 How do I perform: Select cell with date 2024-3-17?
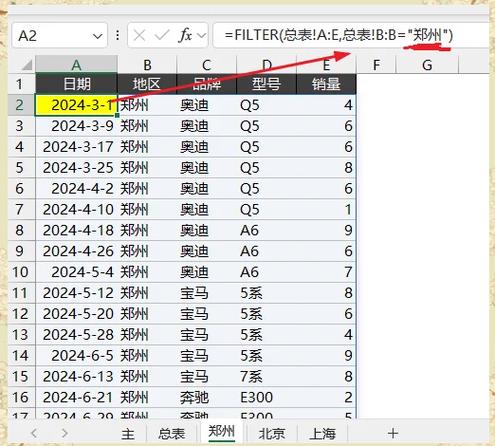tap(76, 147)
